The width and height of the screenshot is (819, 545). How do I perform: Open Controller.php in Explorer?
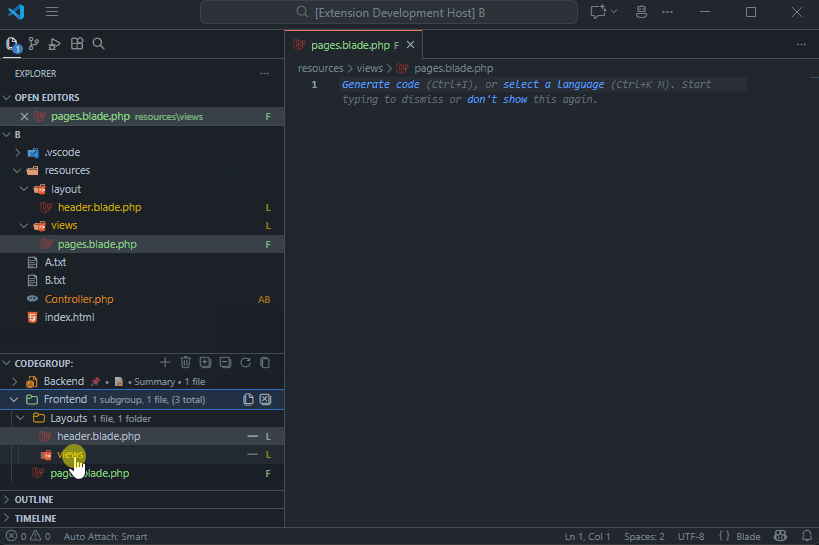point(79,299)
